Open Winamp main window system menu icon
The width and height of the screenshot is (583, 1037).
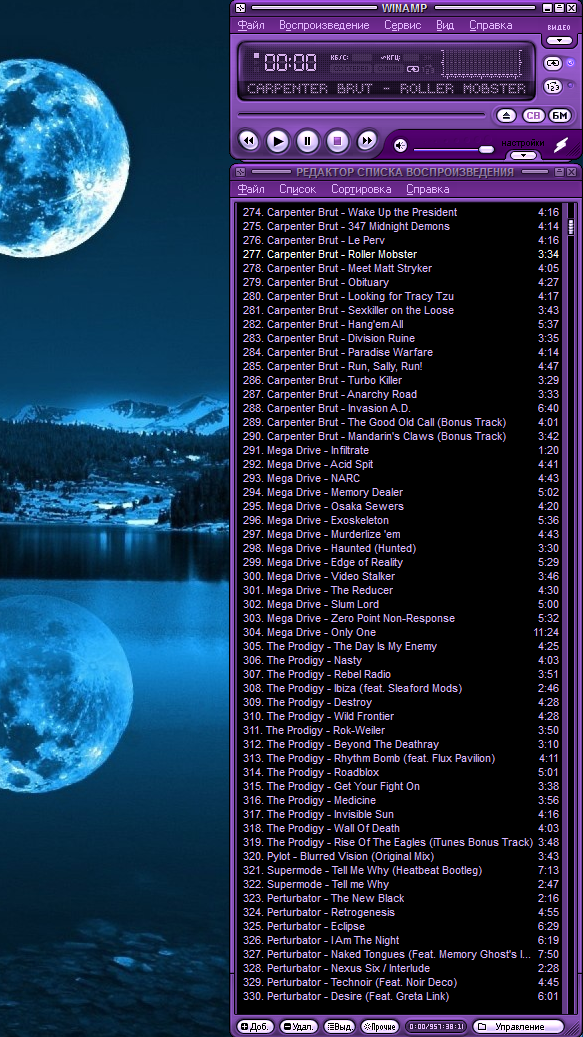coord(240,8)
